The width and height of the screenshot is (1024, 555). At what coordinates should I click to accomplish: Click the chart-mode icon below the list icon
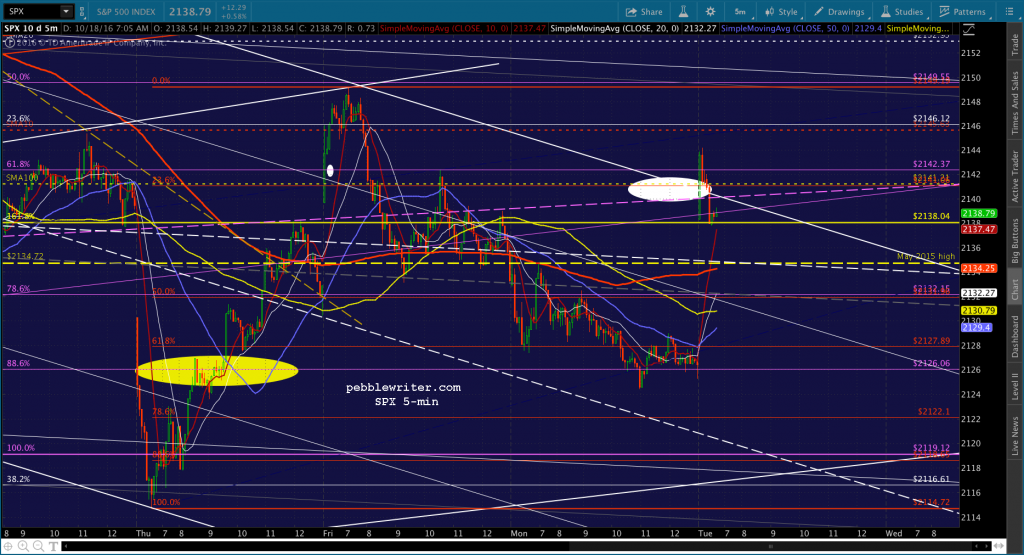(x=968, y=30)
